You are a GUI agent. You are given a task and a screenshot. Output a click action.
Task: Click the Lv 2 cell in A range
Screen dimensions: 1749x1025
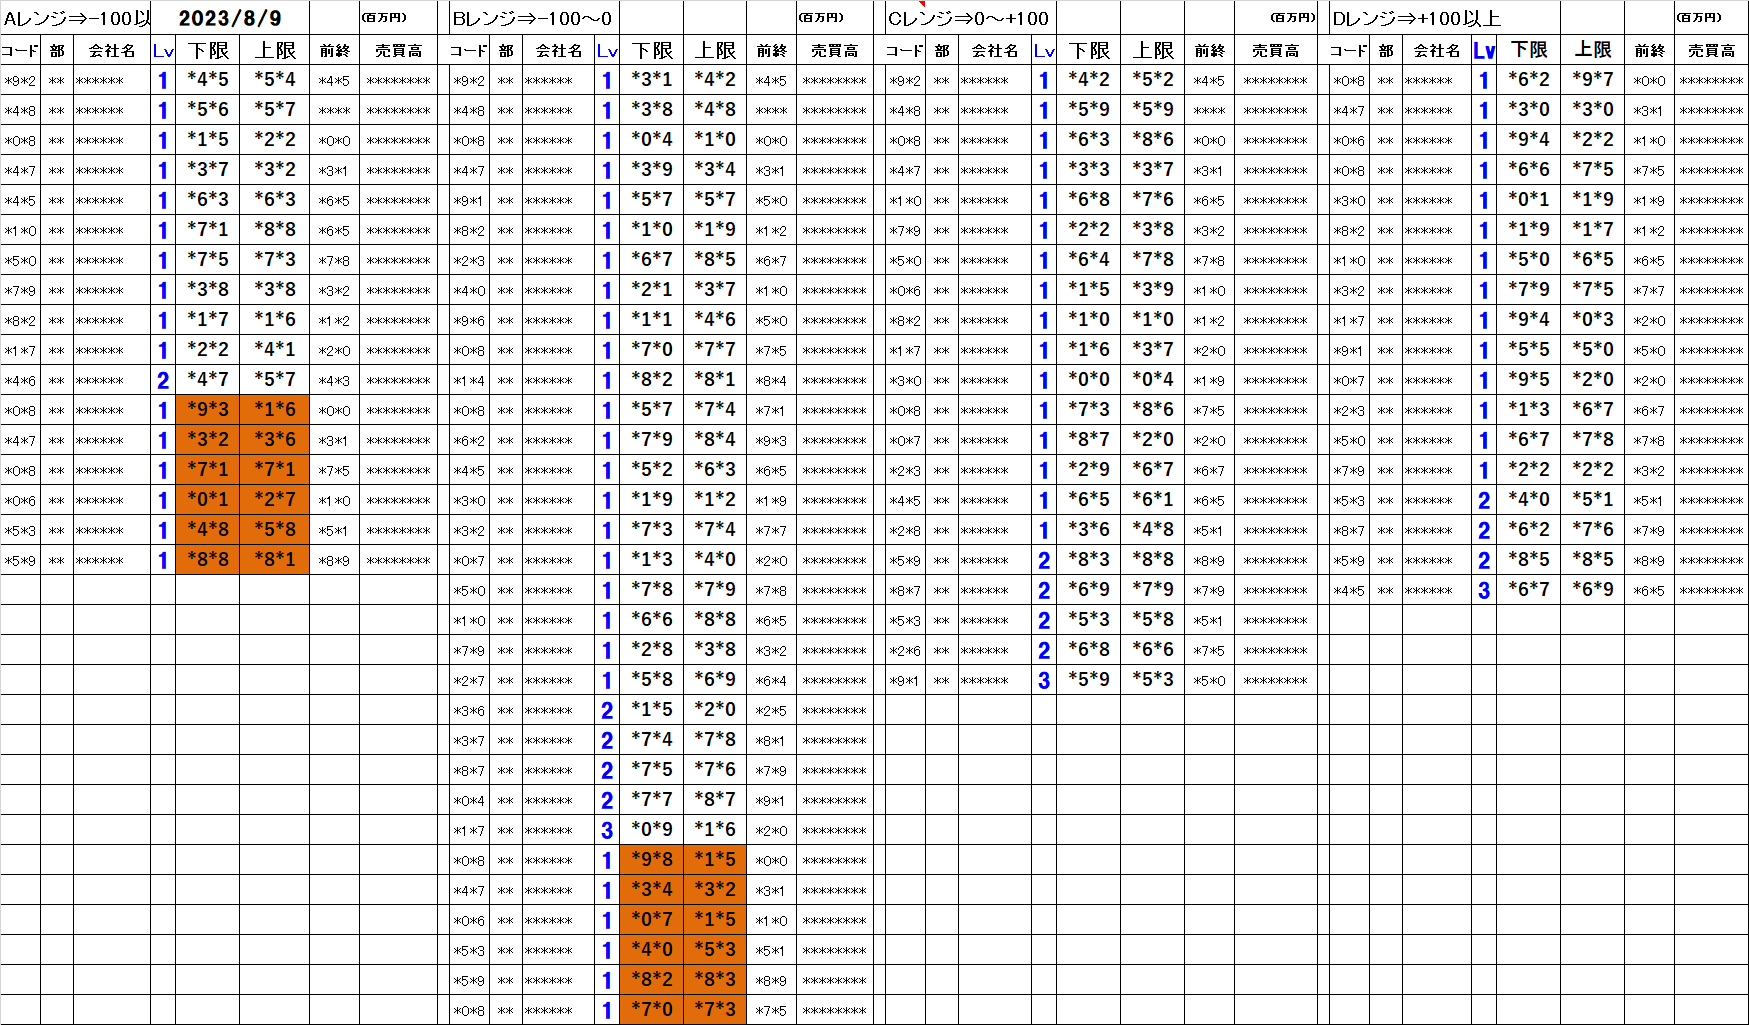point(163,380)
